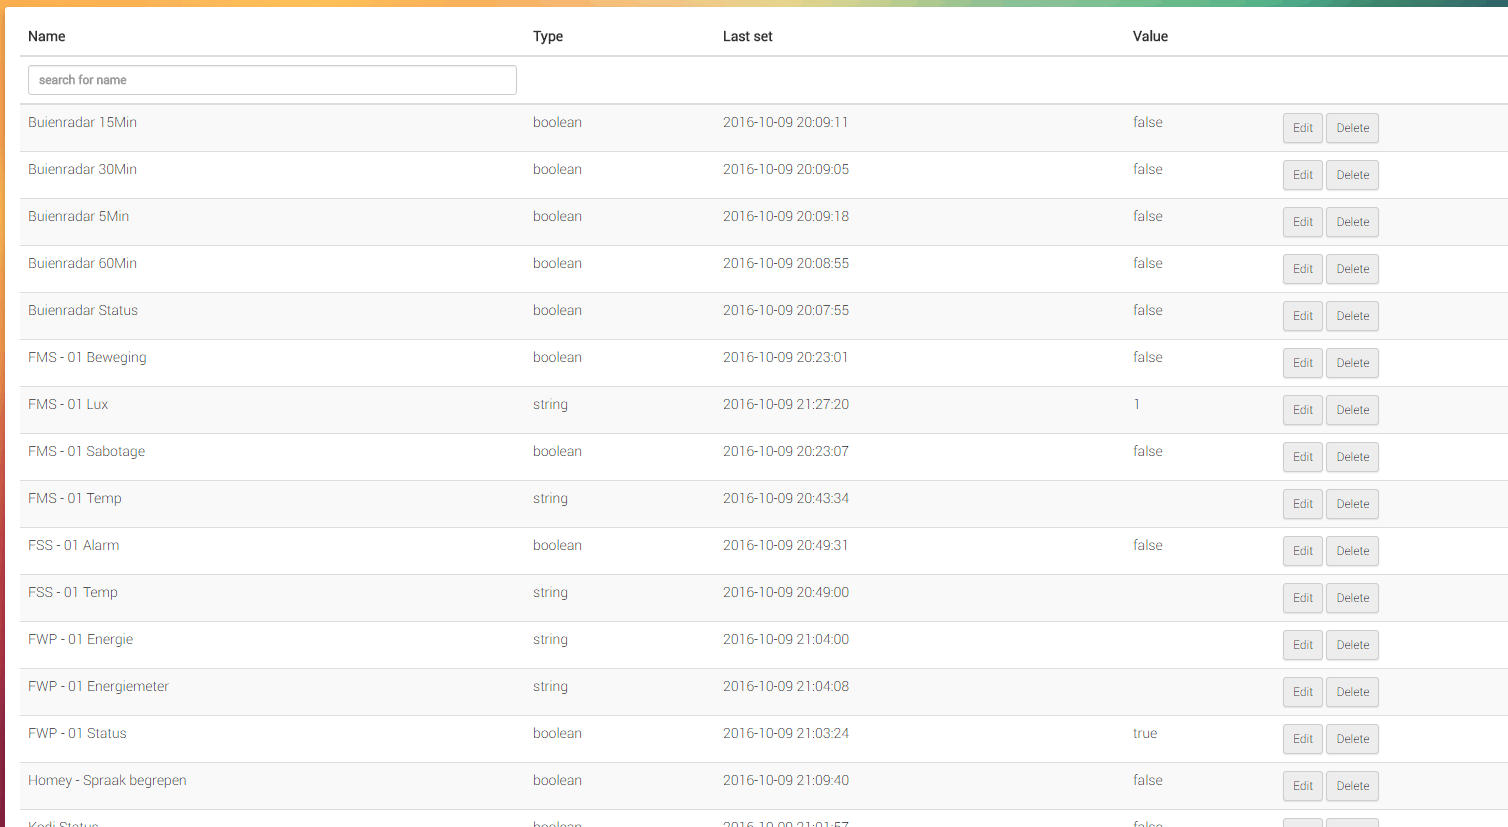Screen dimensions: 1508x827
Task: Delete the Buienradar 15Min variable
Action: 1353,128
